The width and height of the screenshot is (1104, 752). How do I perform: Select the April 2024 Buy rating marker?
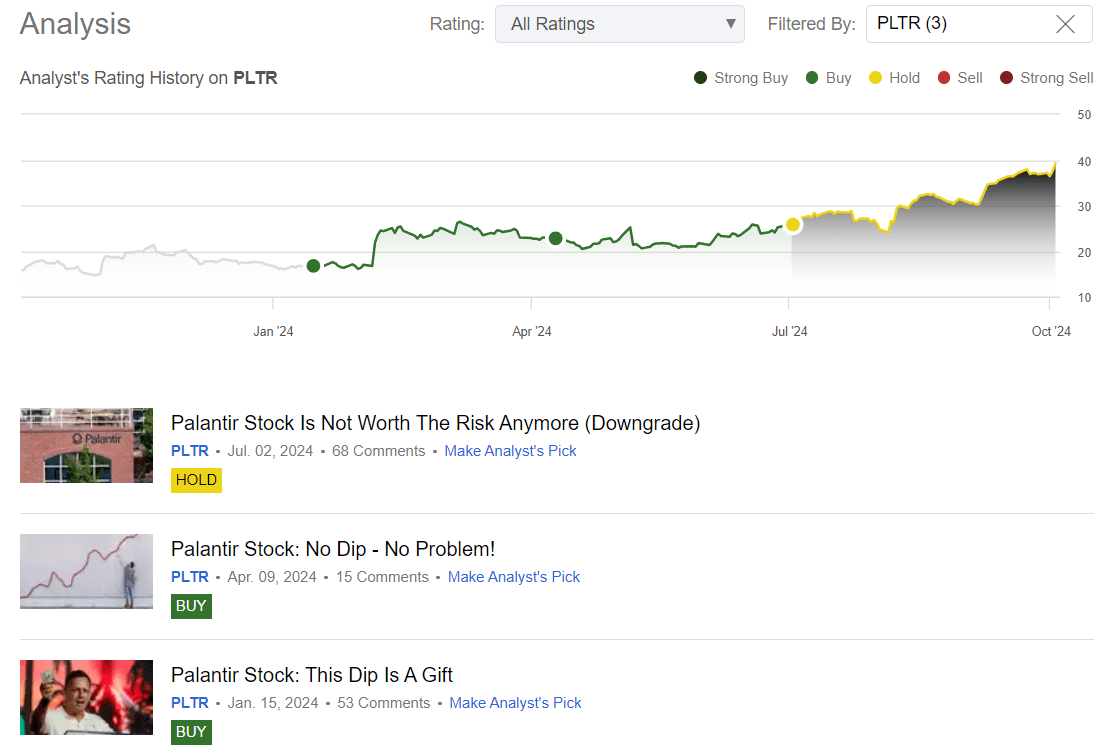556,238
